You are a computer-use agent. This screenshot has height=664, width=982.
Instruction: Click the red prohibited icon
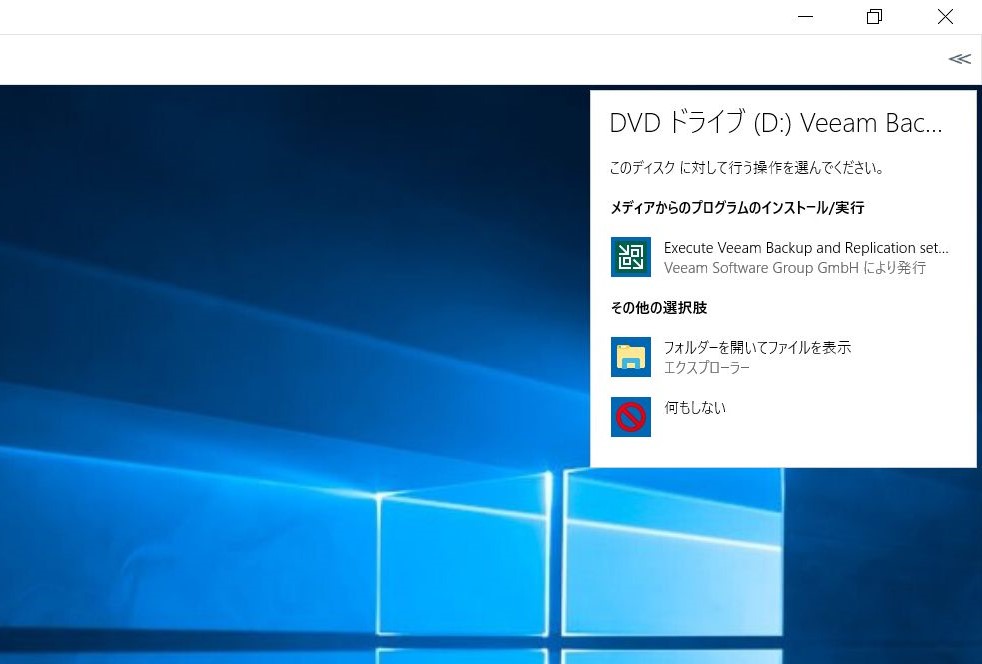(x=631, y=417)
